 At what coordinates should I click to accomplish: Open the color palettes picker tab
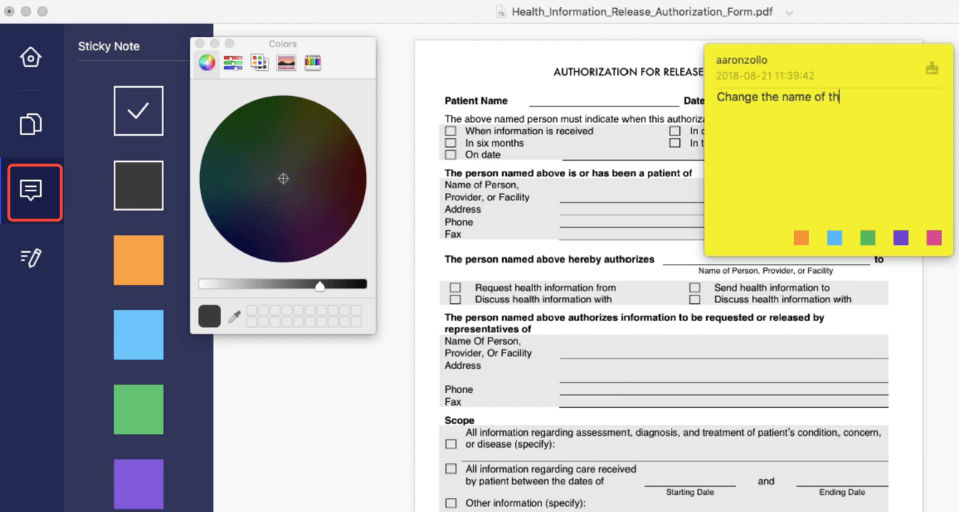tap(259, 63)
